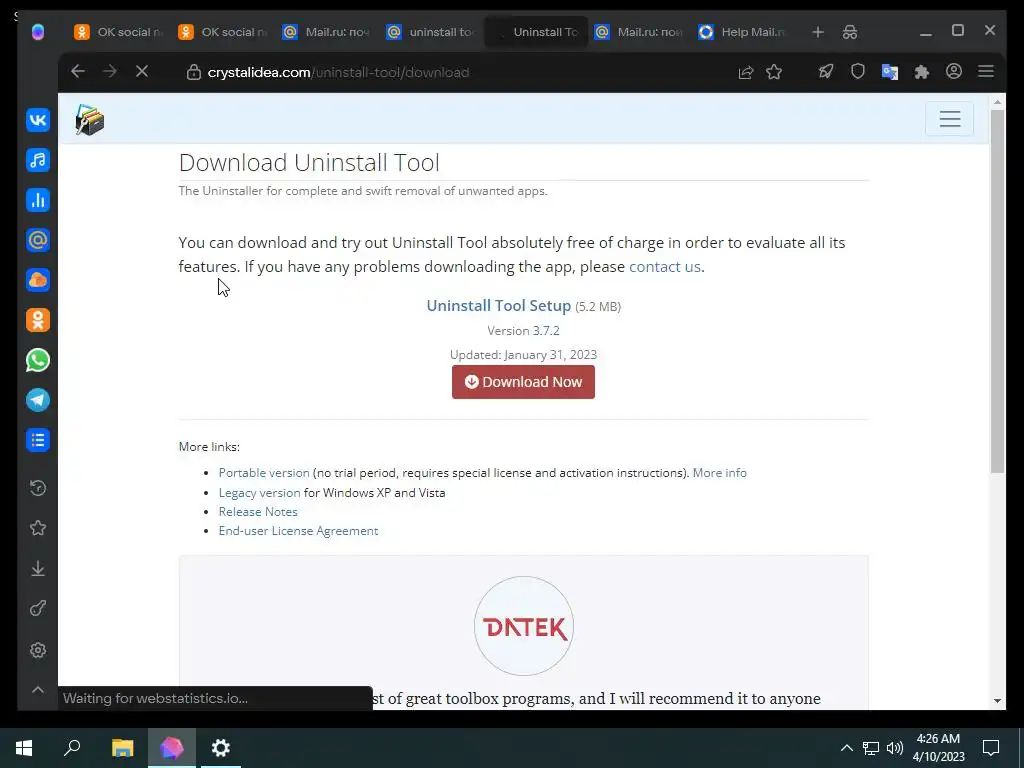This screenshot has width=1024, height=768.
Task: Open the volume control in tray
Action: click(895, 748)
